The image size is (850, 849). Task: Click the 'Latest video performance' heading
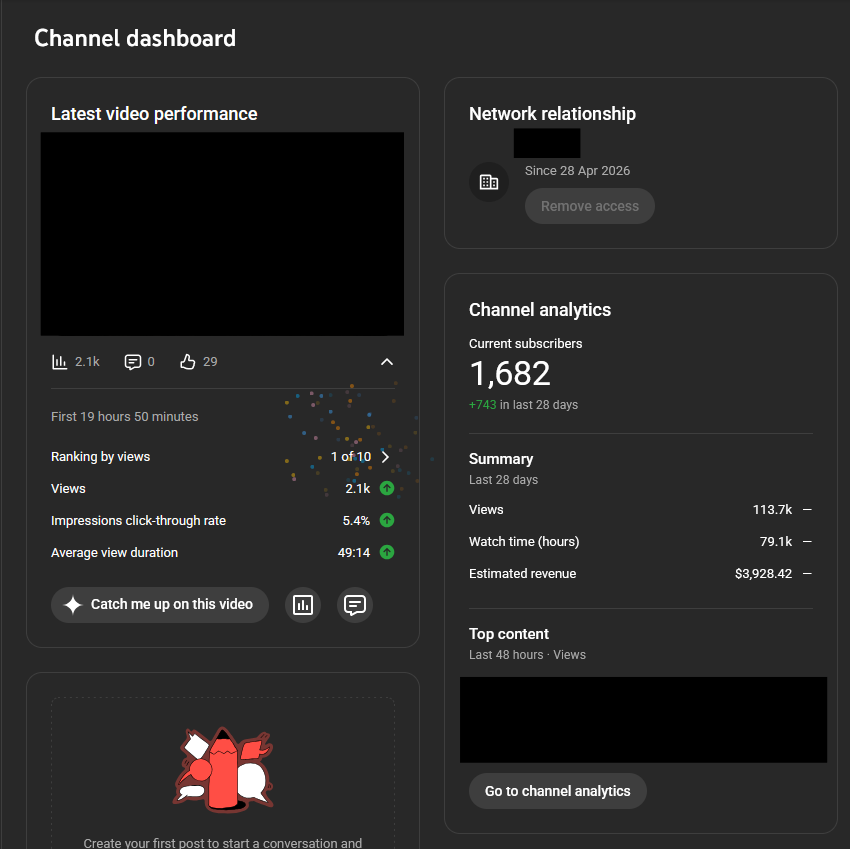pos(154,114)
